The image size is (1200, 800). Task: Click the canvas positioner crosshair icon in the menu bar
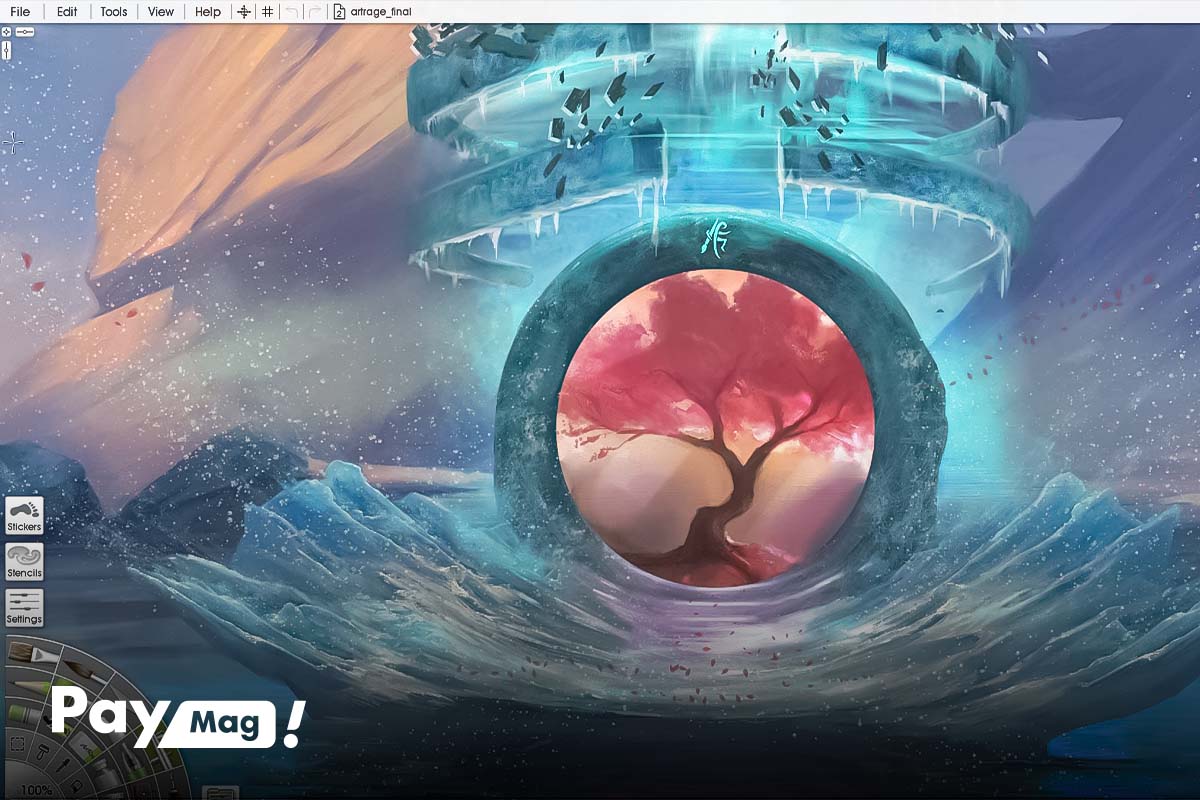pos(243,12)
